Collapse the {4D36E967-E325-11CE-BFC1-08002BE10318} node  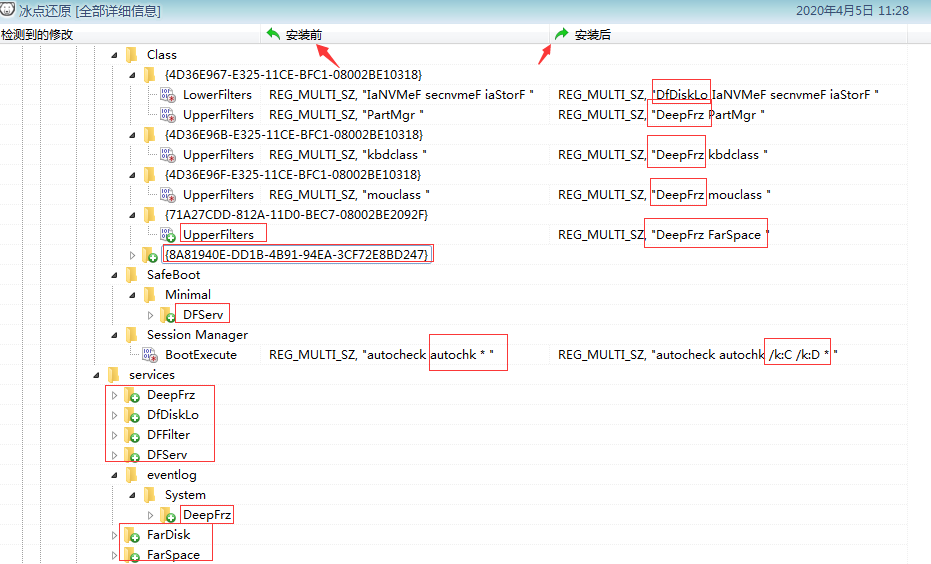click(x=132, y=75)
